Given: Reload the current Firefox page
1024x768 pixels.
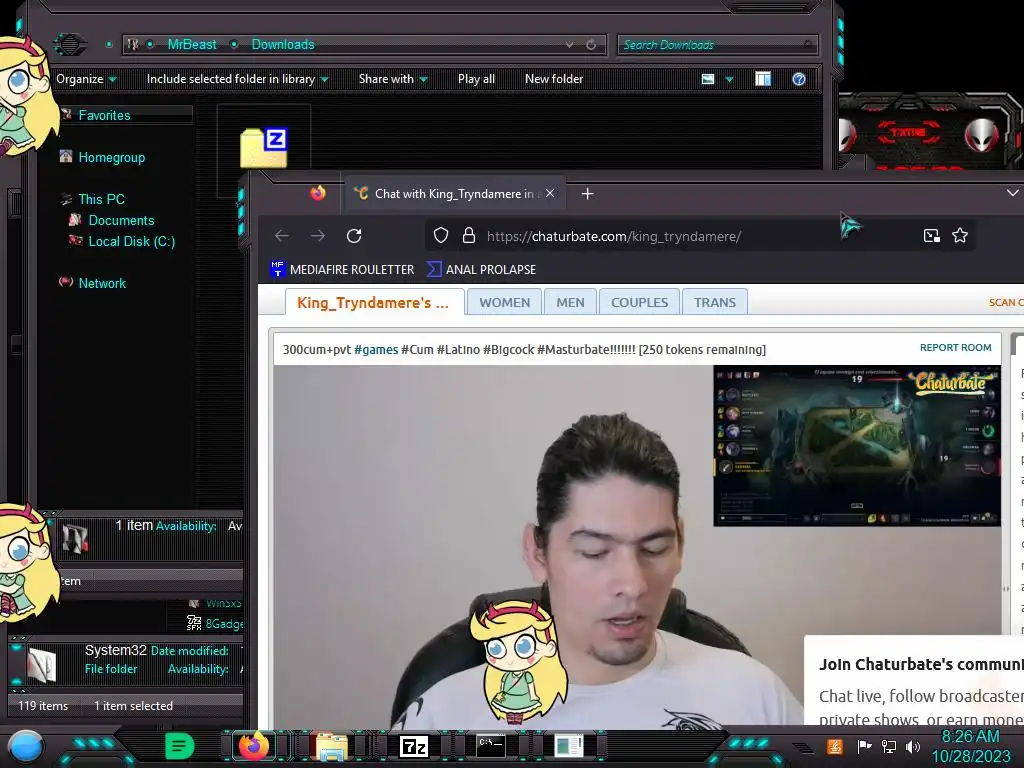Looking at the screenshot, I should 354,236.
